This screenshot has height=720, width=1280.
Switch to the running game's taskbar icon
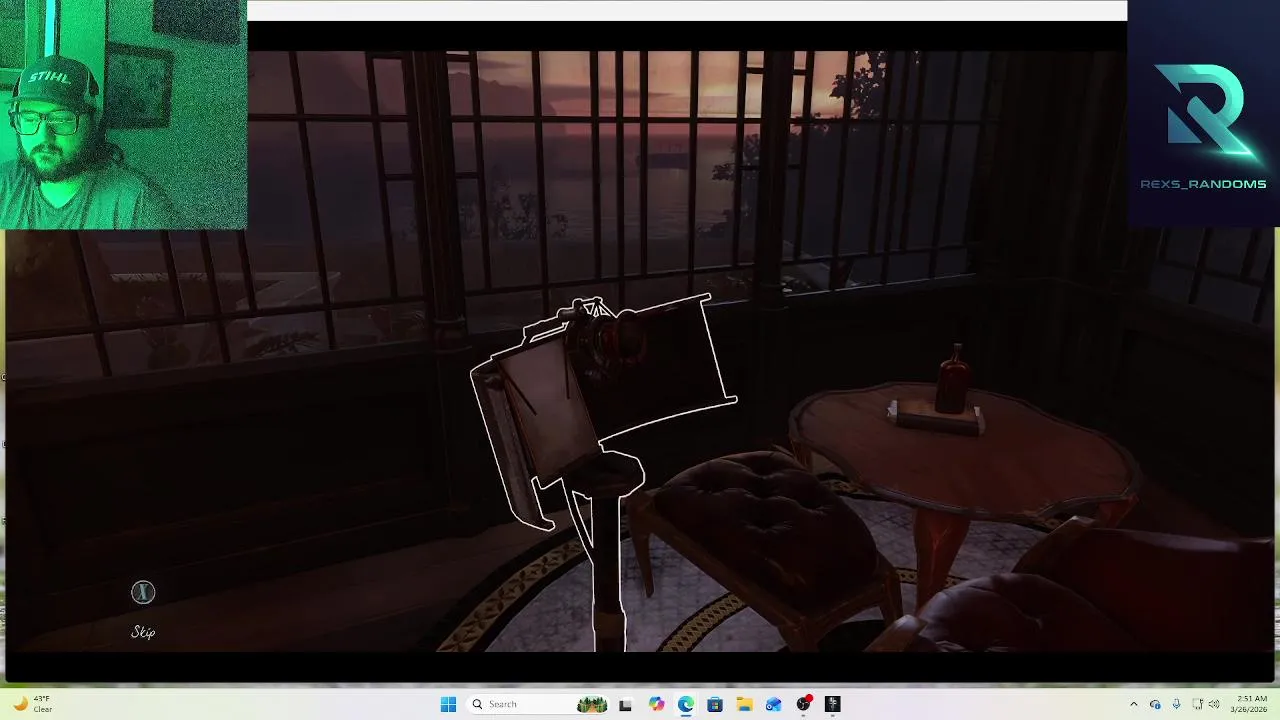833,704
